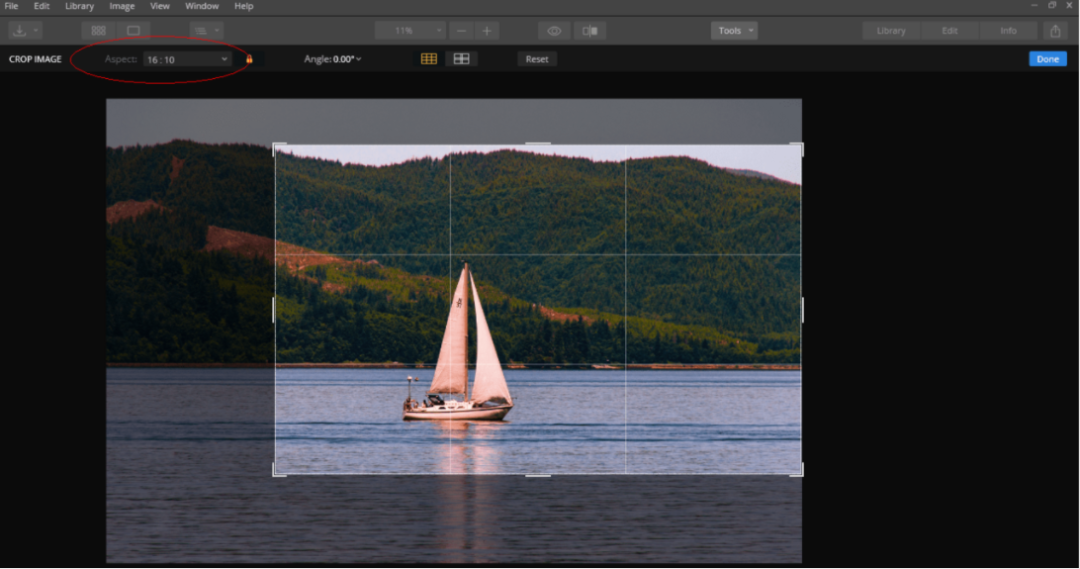The width and height of the screenshot is (1080, 569).
Task: Toggle before/after compare icon
Action: tap(590, 31)
